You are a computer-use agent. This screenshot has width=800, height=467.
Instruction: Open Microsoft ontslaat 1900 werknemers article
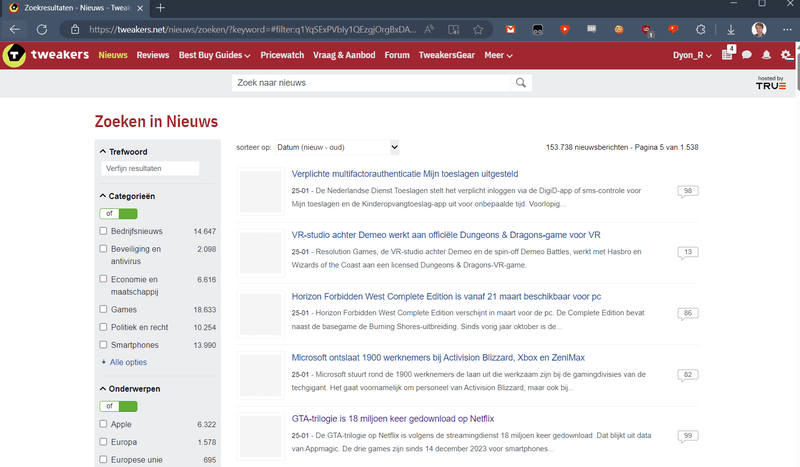point(438,357)
